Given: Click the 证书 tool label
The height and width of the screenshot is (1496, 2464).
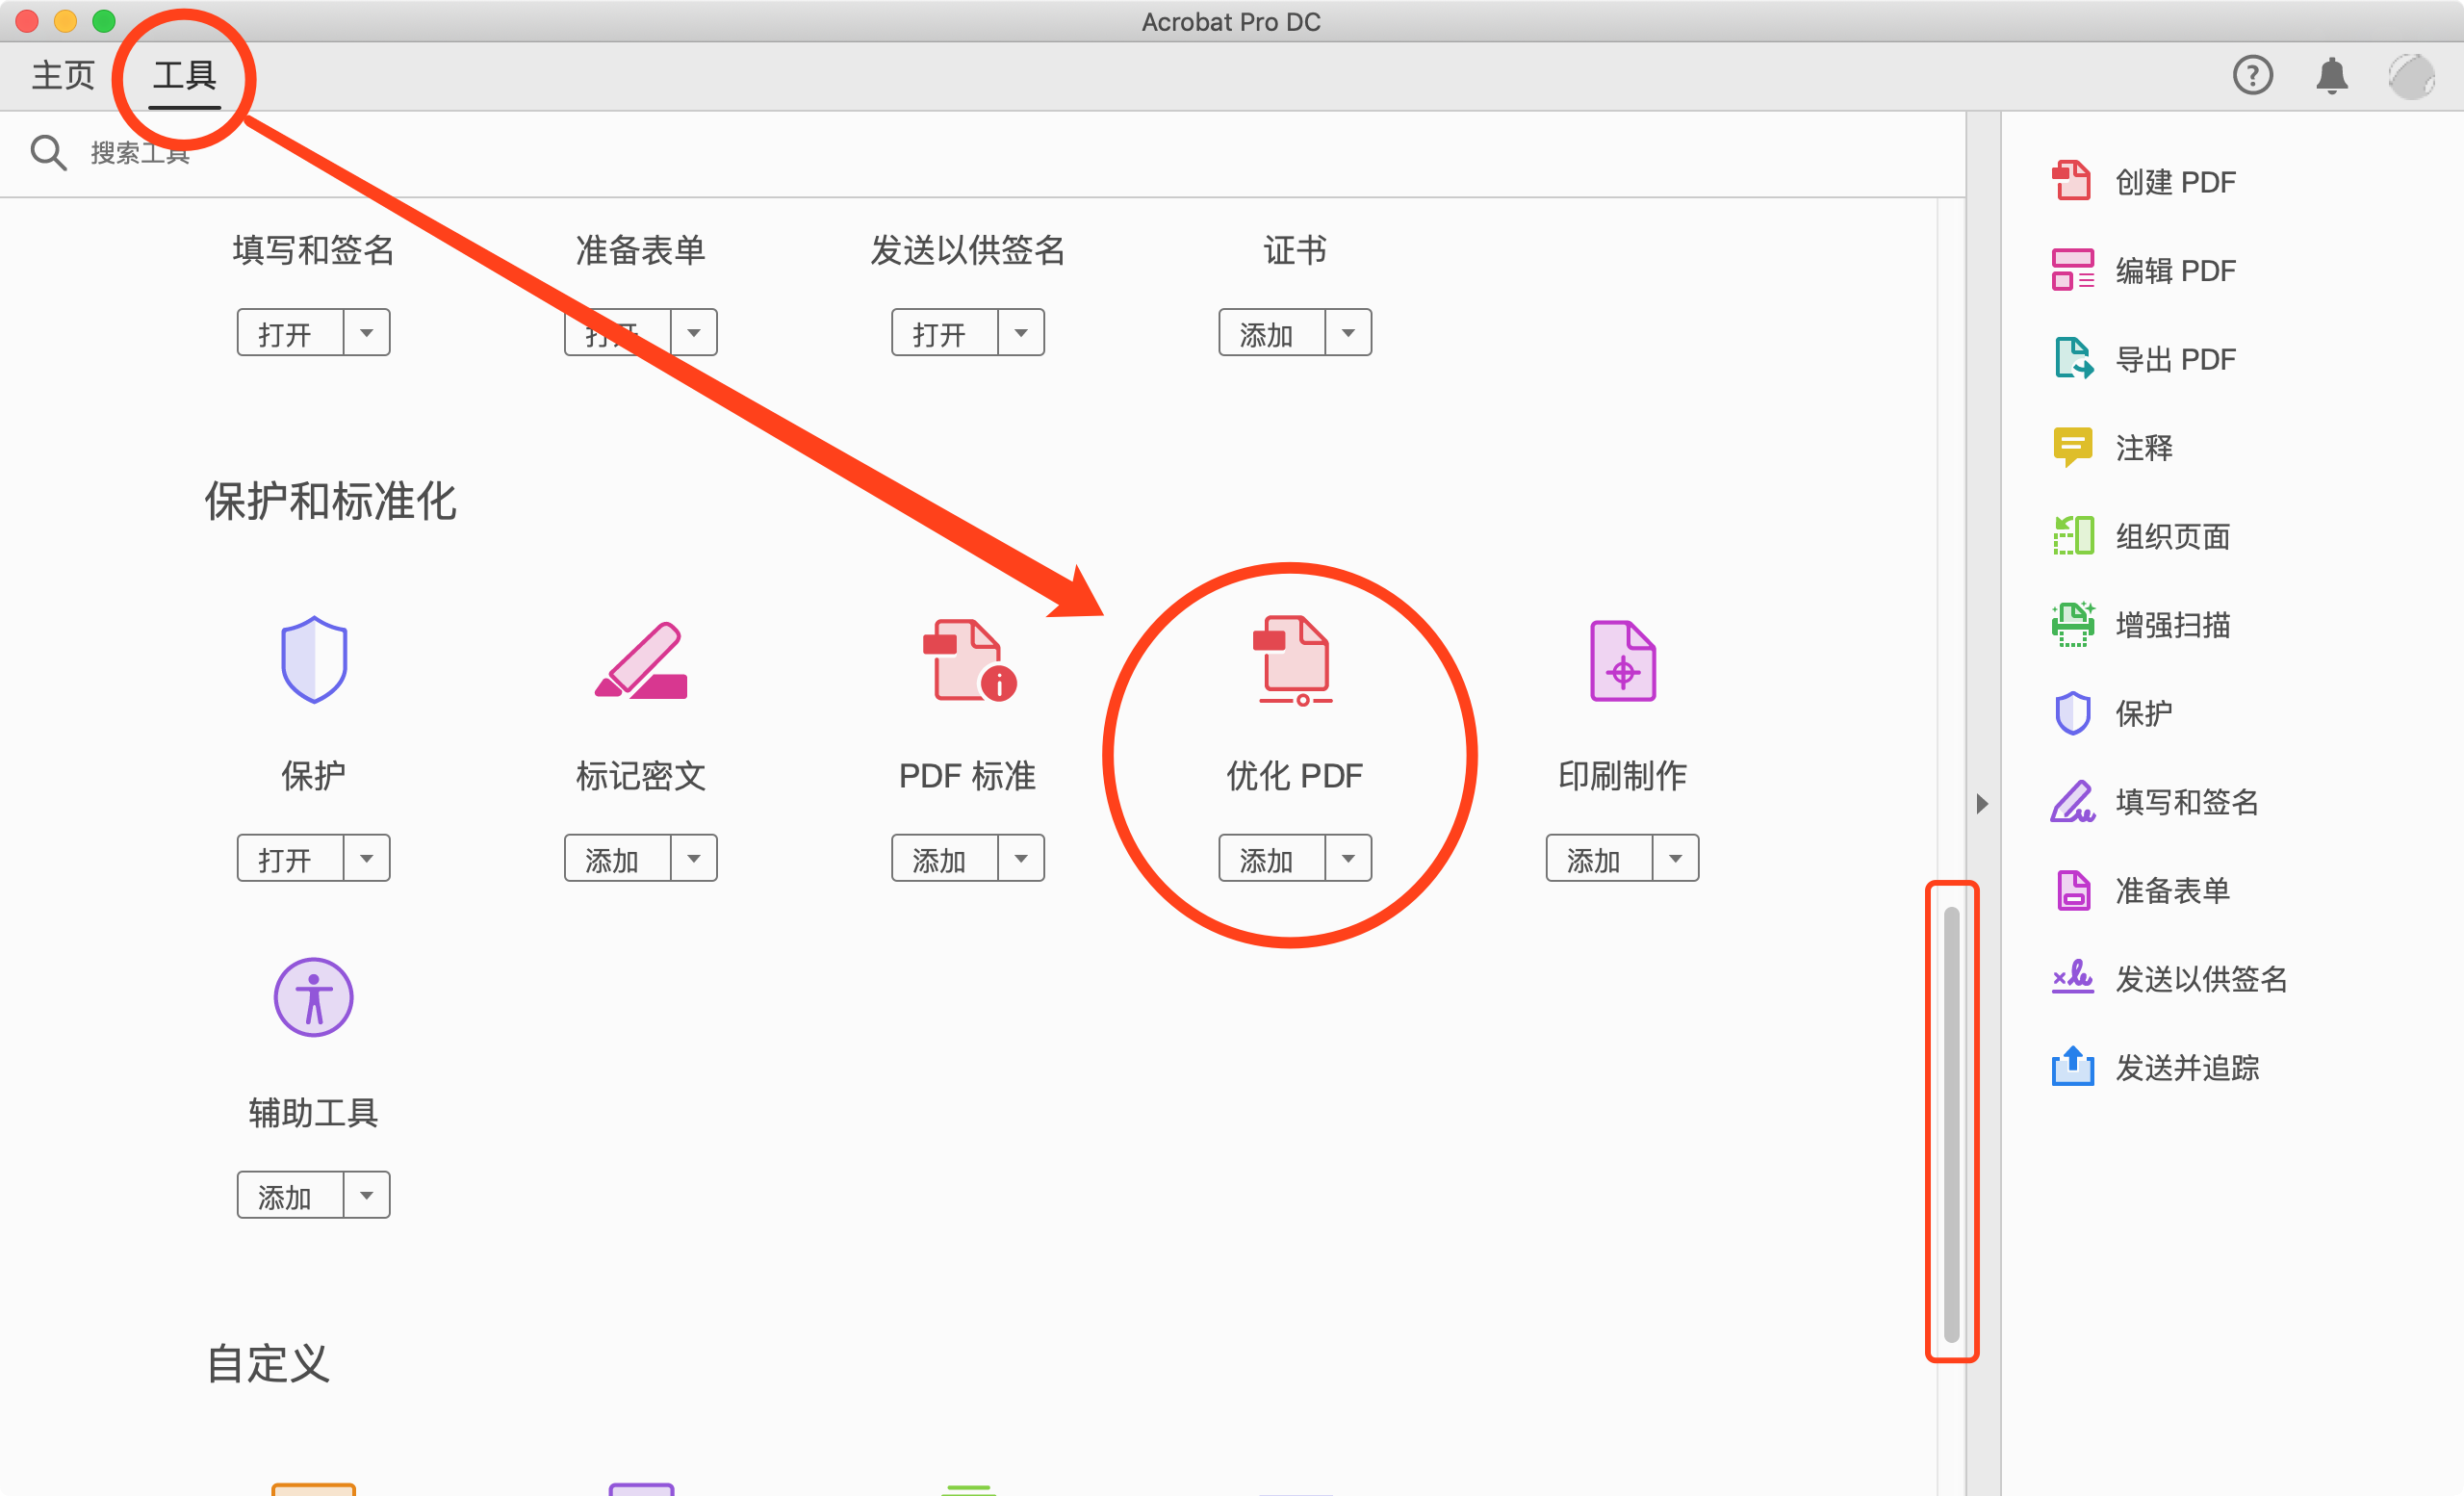Looking at the screenshot, I should 1295,250.
